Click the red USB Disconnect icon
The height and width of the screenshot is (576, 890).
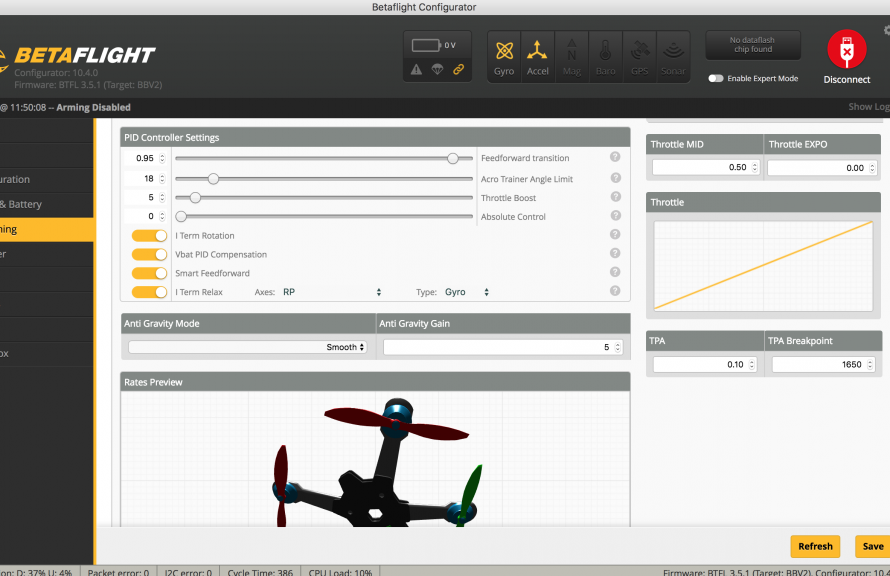tap(846, 50)
